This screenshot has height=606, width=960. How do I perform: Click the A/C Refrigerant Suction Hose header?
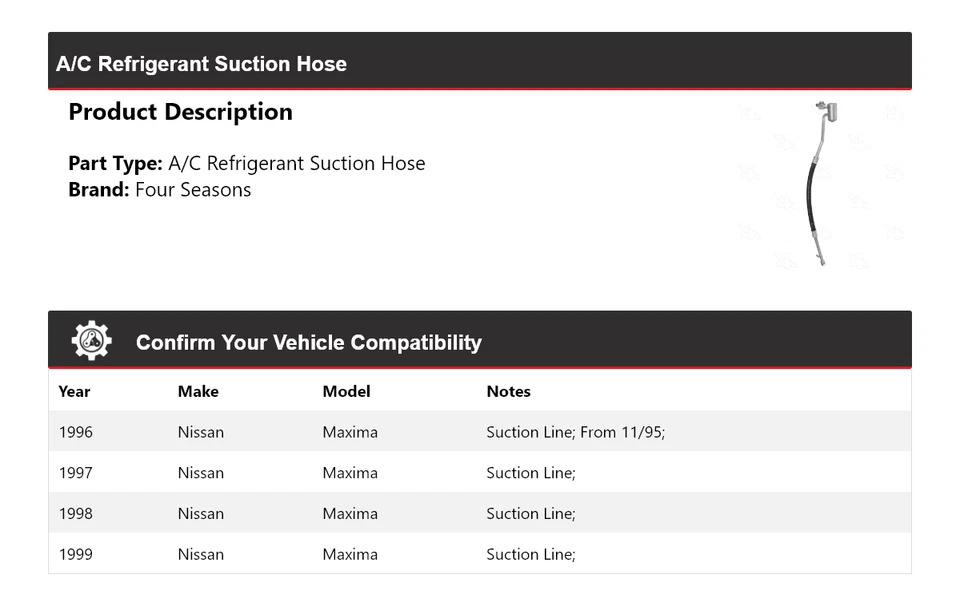click(x=201, y=64)
